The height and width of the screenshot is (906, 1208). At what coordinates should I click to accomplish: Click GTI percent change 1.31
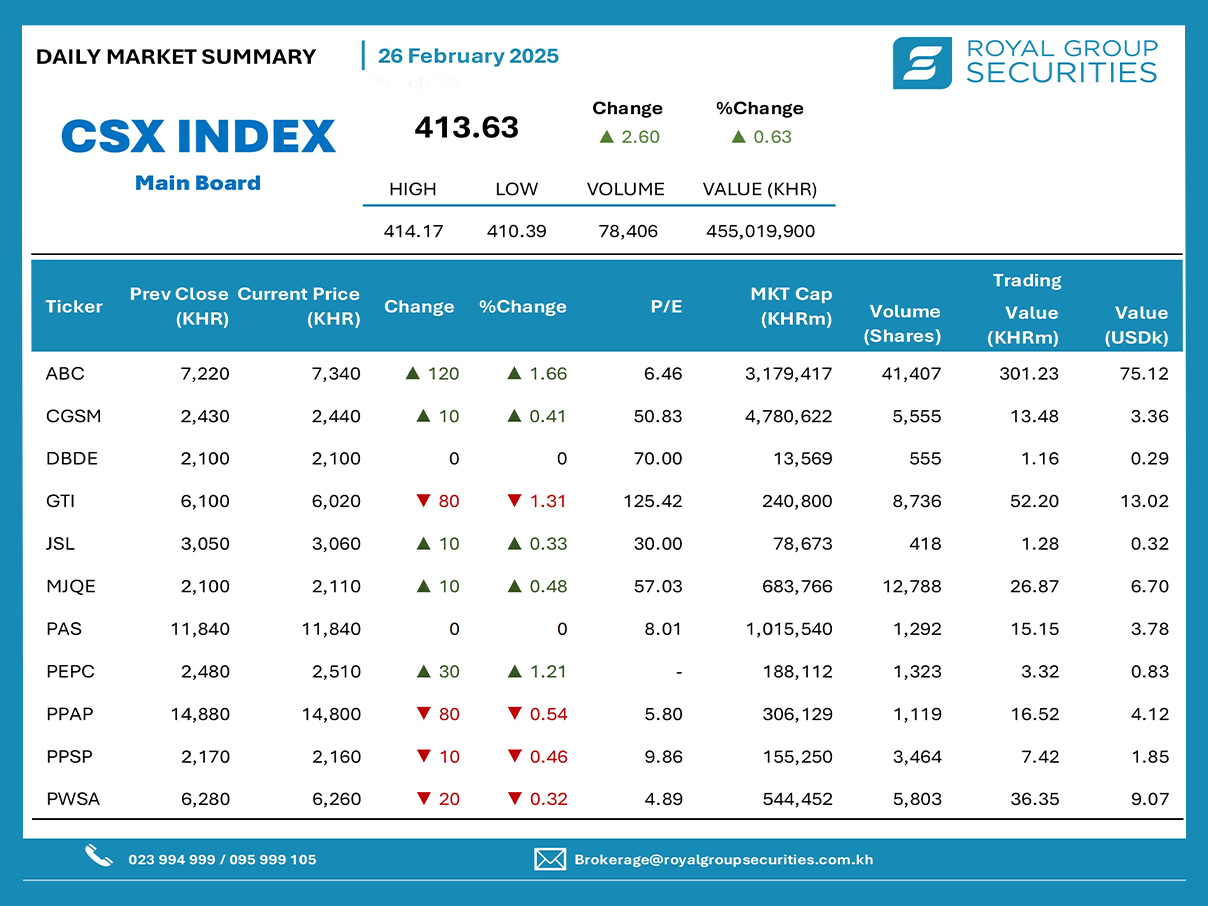point(548,501)
